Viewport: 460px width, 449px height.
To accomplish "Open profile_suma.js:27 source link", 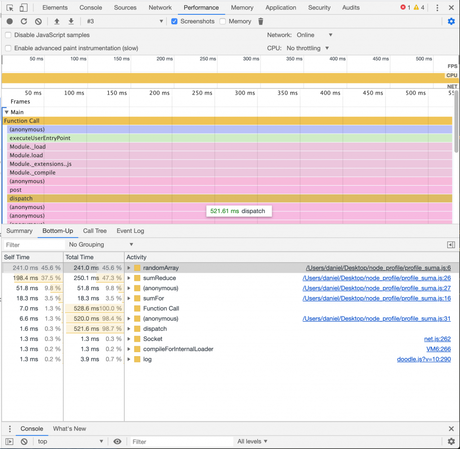I will [377, 288].
